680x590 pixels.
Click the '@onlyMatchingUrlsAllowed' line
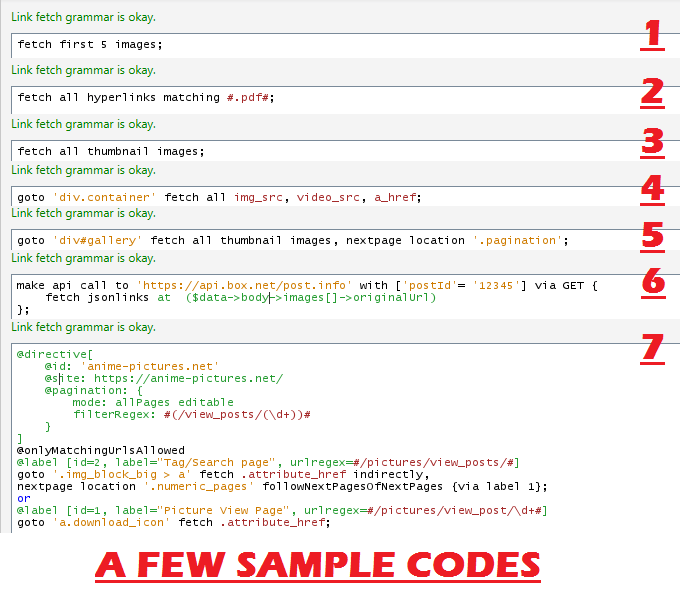(x=101, y=450)
